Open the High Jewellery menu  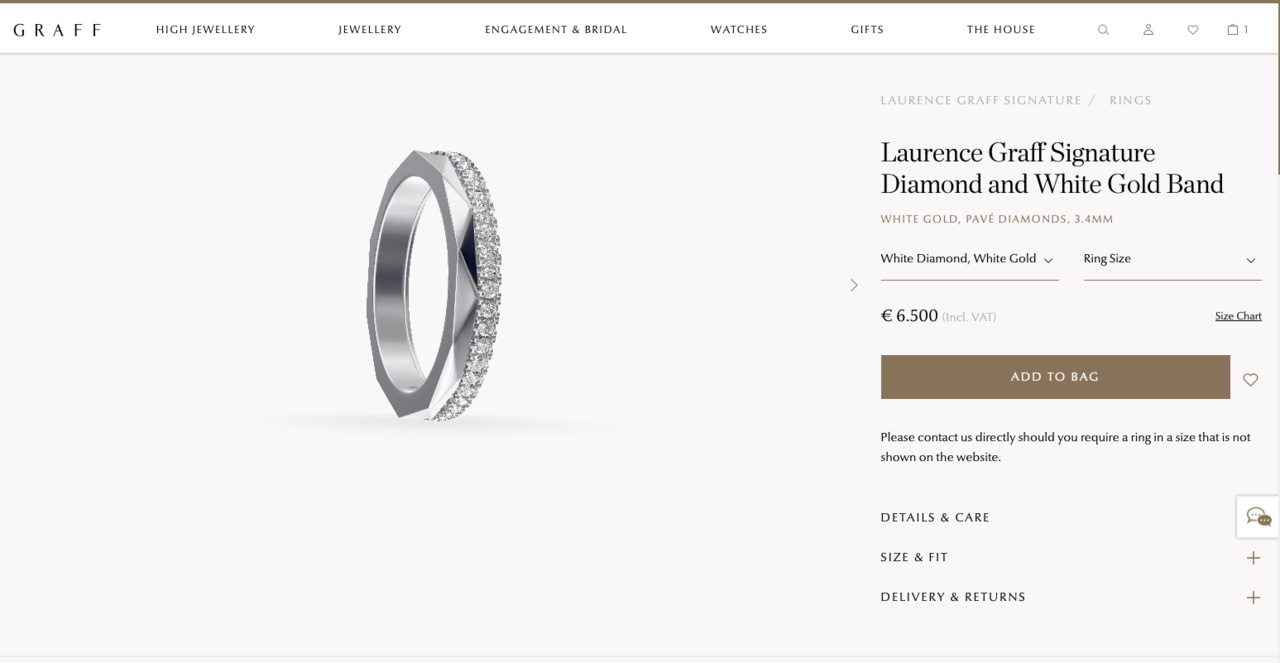pyautogui.click(x=205, y=30)
